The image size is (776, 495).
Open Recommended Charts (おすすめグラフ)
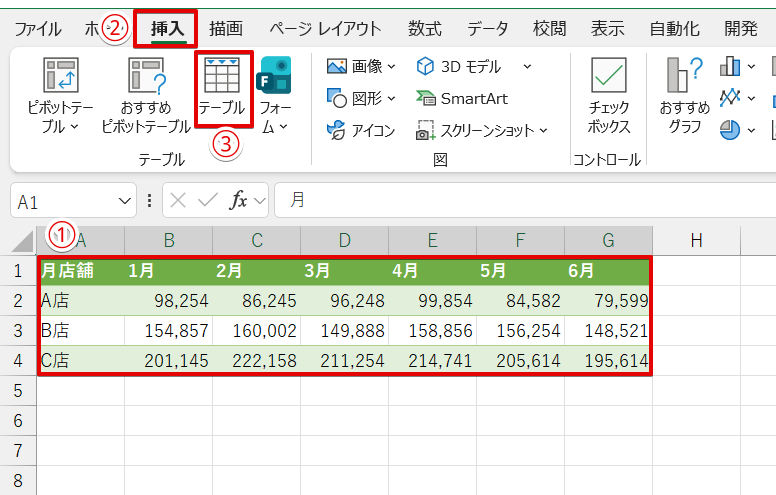point(685,94)
